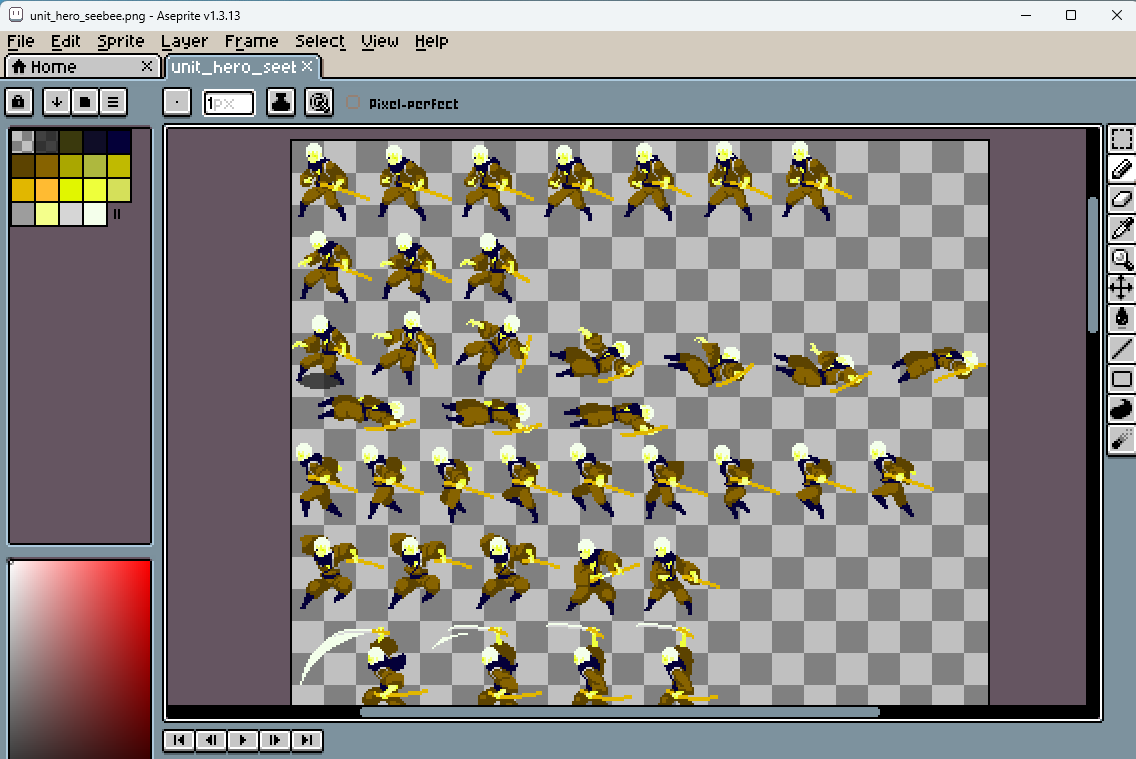
Task: Select the Pencil tool
Action: click(x=1122, y=170)
